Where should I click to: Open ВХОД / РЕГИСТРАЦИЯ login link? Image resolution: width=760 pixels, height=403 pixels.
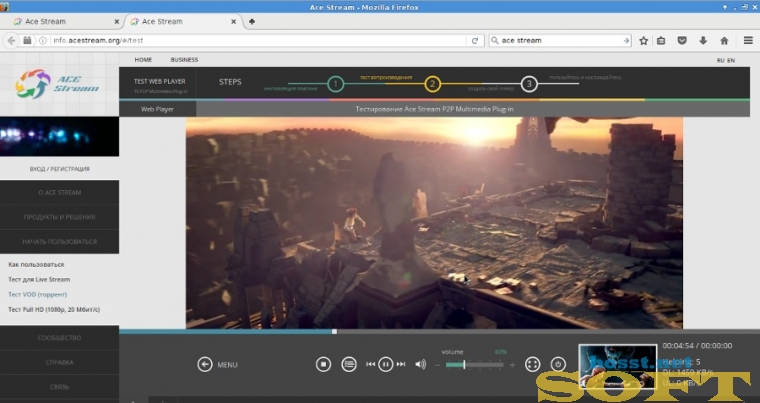[x=60, y=169]
